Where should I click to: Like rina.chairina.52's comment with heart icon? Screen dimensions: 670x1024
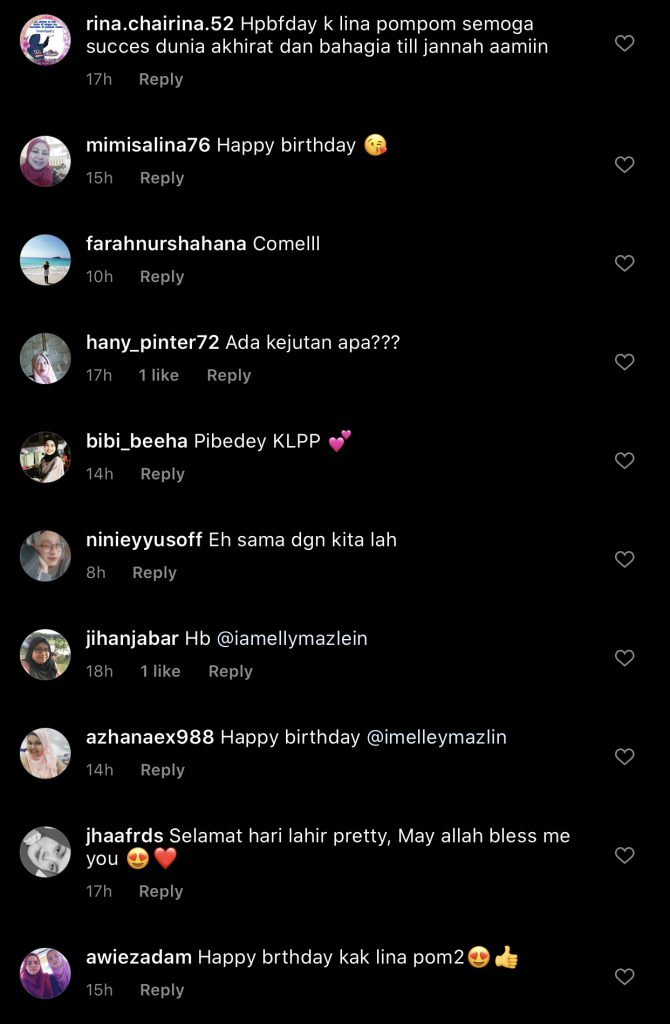(624, 43)
